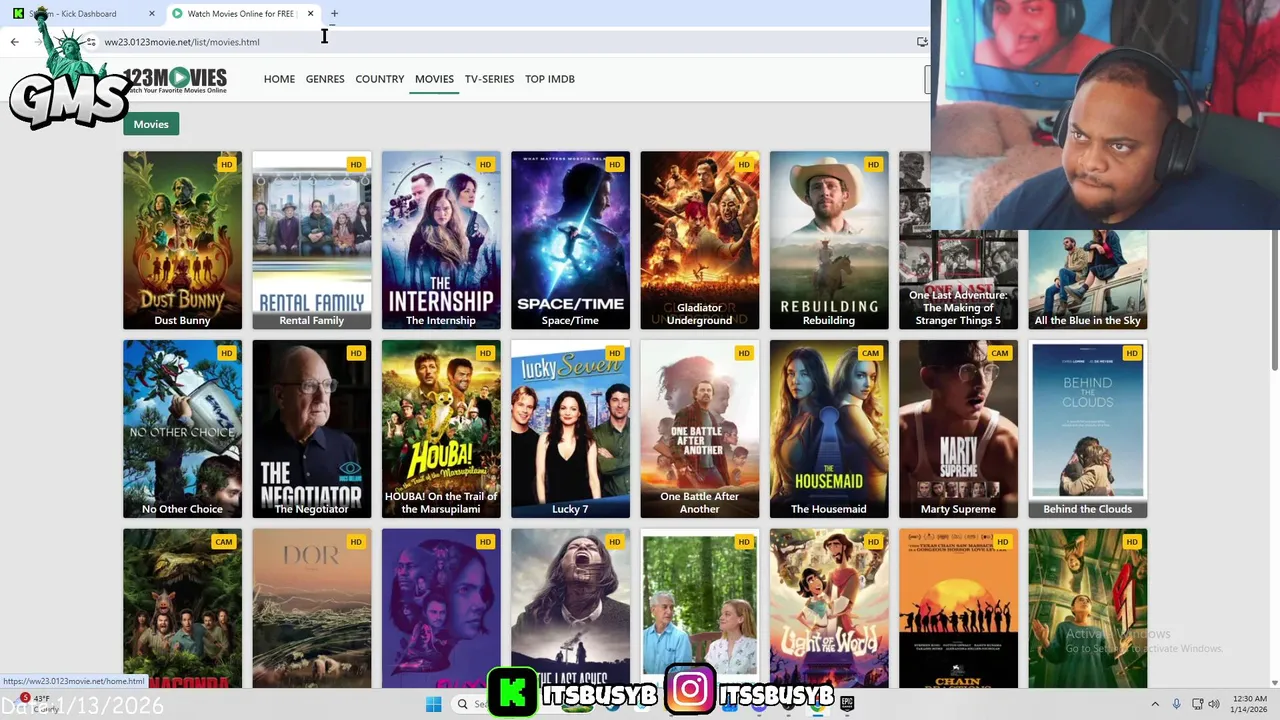Image resolution: width=1280 pixels, height=720 pixels.
Task: Close the Watch Movies Online tab
Action: click(x=310, y=14)
